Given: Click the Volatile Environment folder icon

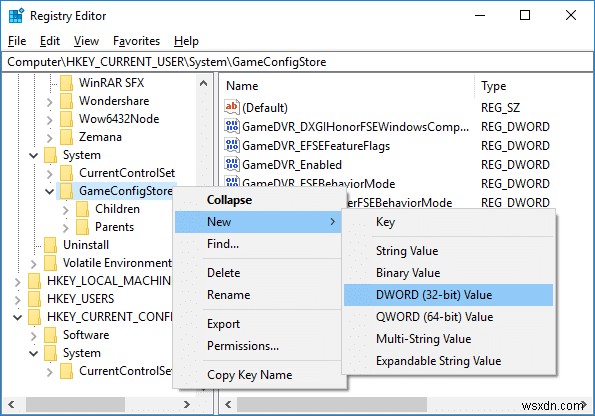Looking at the screenshot, I should pos(50,263).
